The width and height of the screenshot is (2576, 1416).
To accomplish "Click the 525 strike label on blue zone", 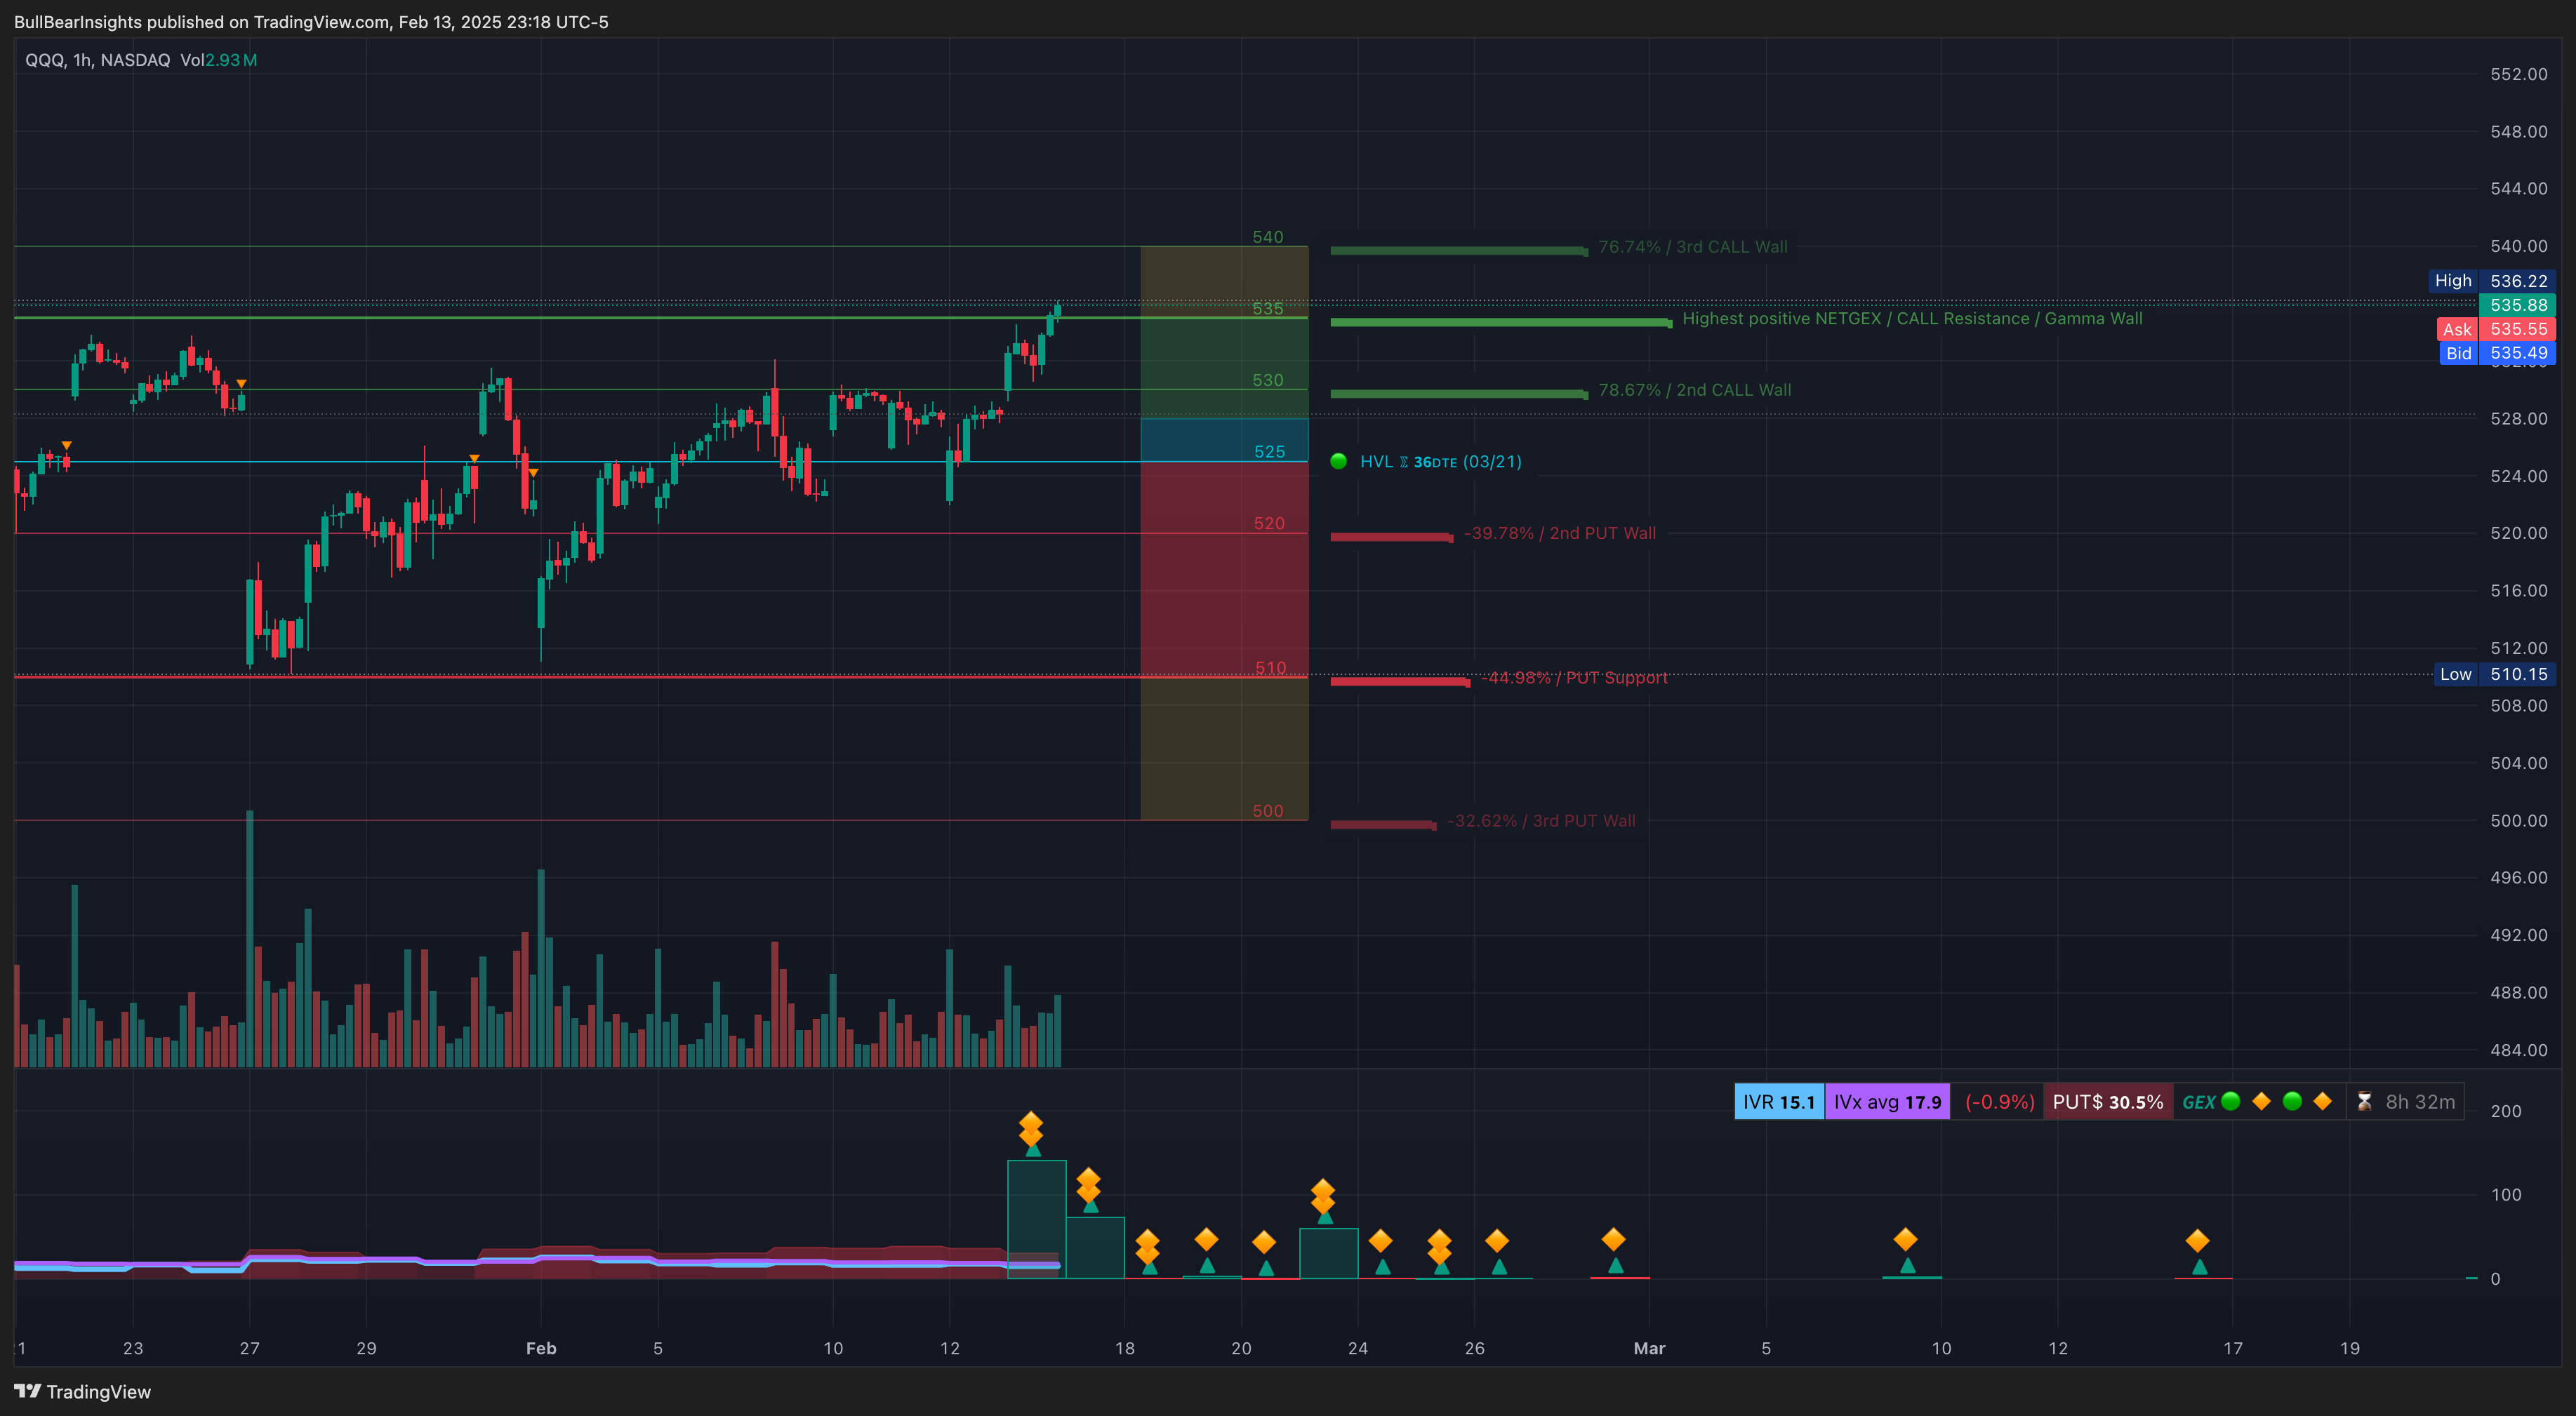I will (1269, 452).
